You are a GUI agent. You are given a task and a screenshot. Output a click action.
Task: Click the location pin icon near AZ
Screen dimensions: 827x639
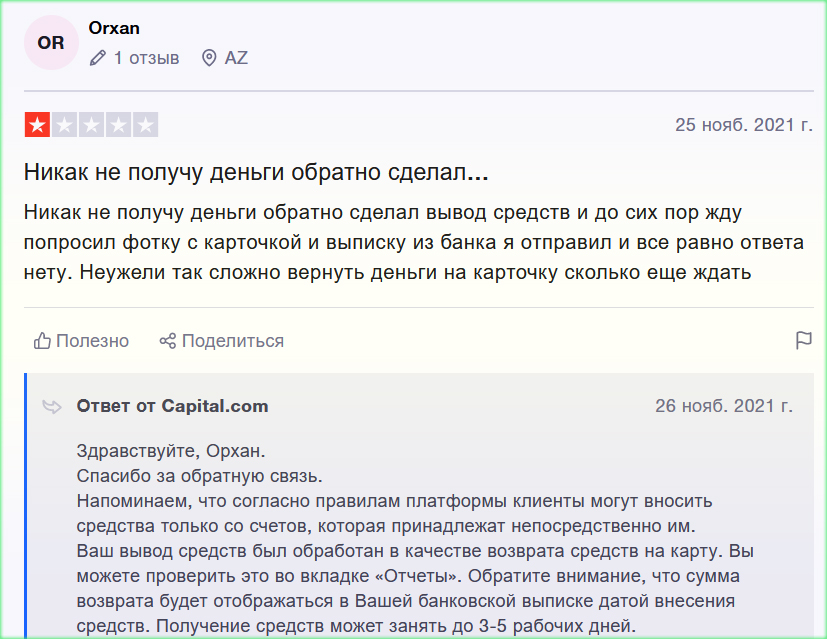click(209, 58)
